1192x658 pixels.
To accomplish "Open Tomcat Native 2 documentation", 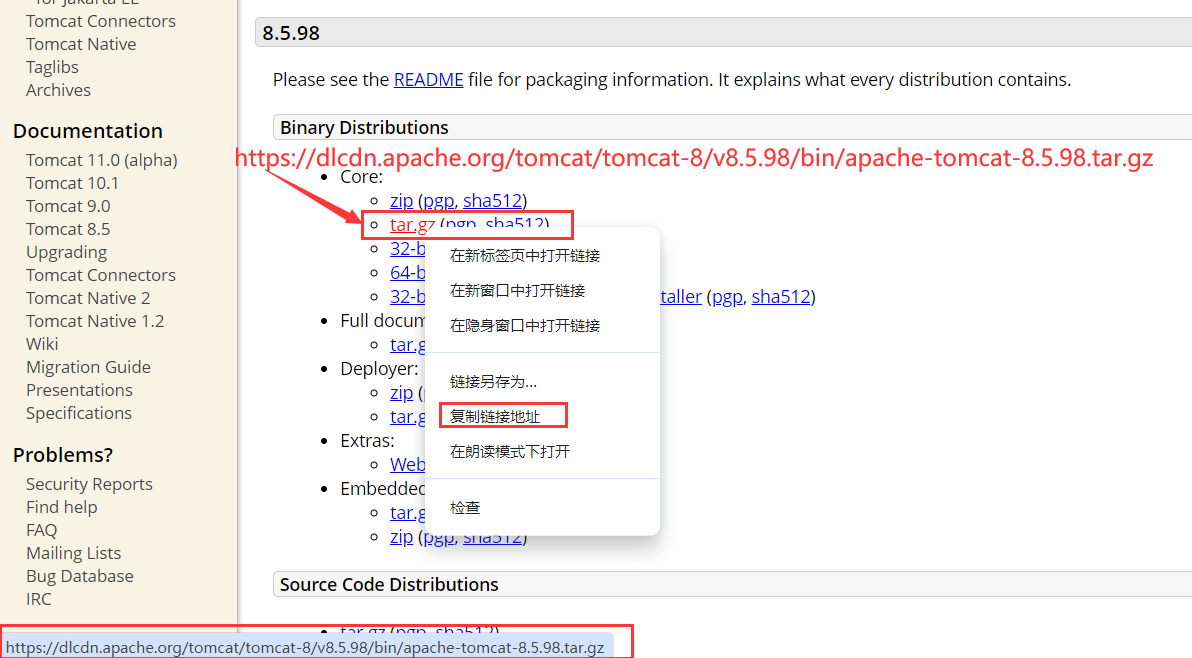I will coord(87,298).
